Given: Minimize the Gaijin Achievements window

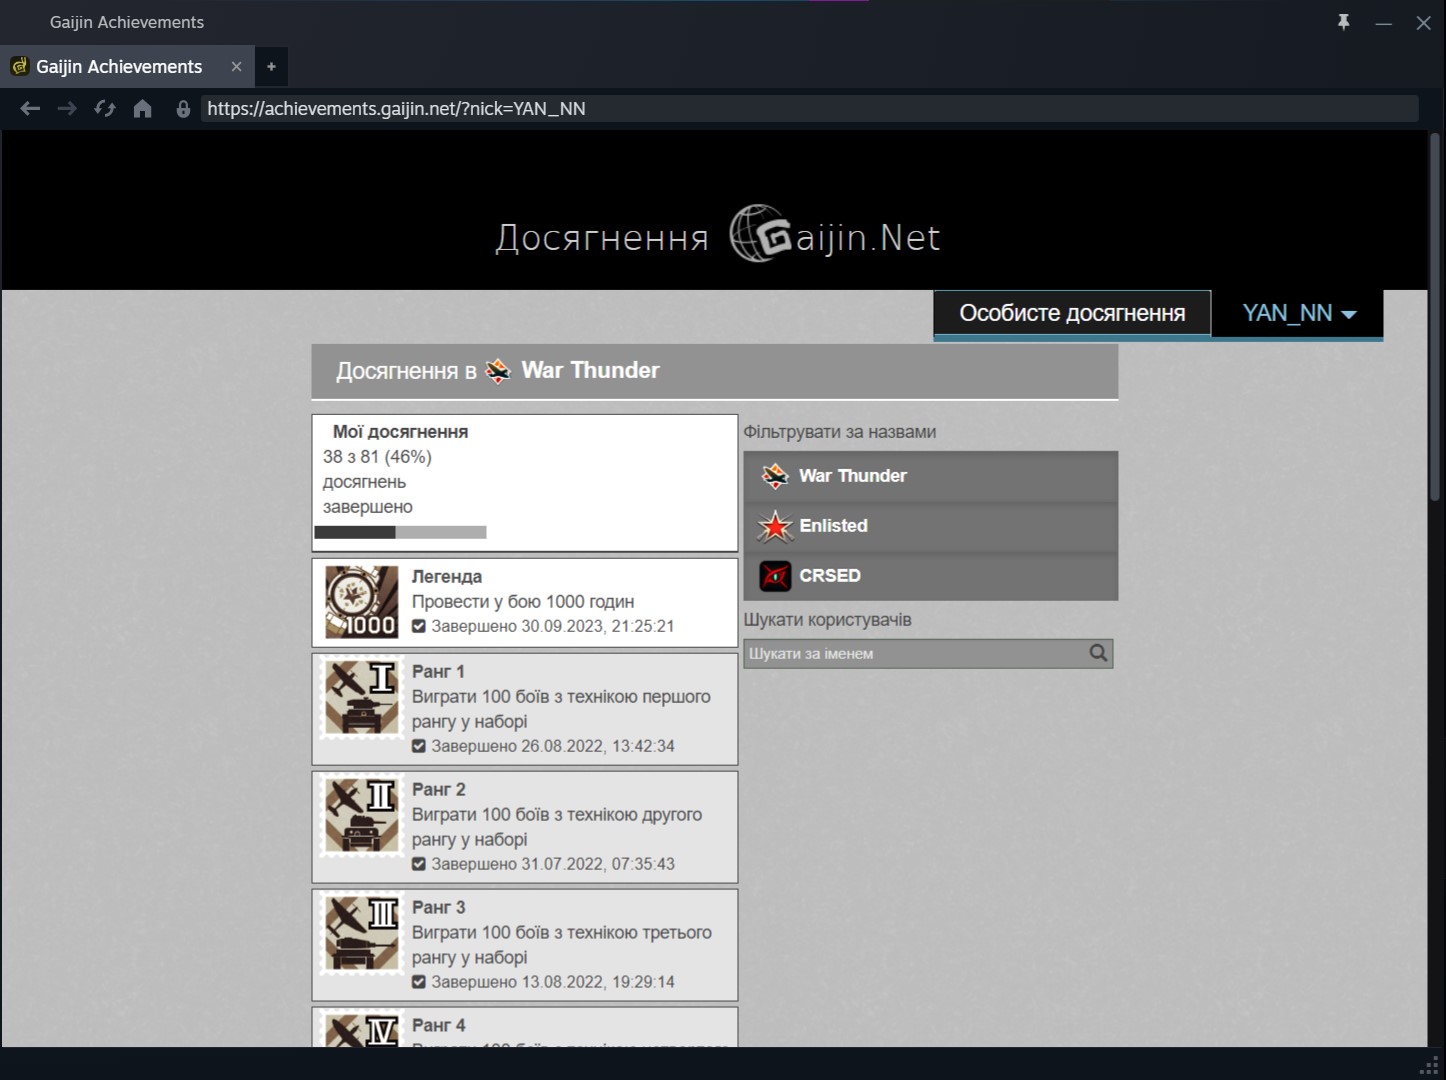Looking at the screenshot, I should click(1384, 23).
